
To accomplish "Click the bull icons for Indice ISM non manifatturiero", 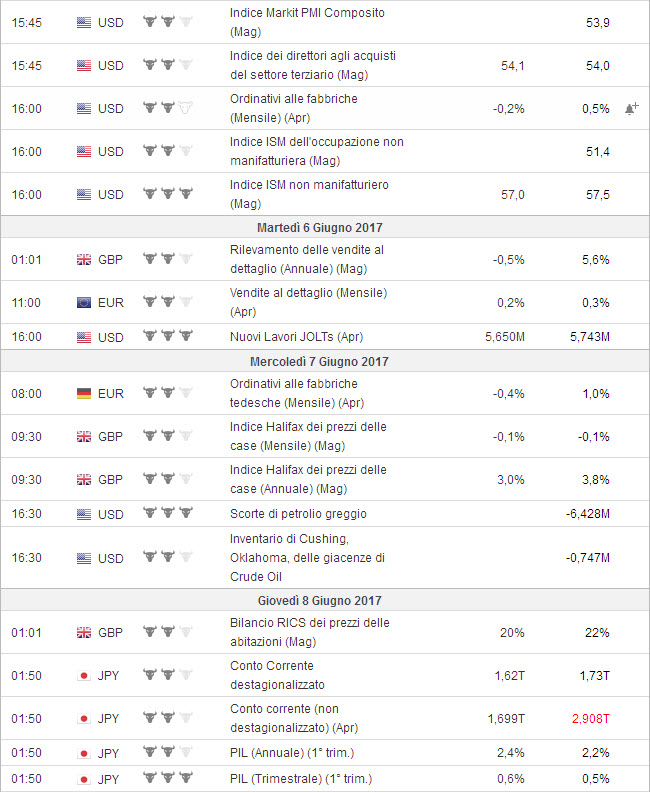I will [167, 194].
